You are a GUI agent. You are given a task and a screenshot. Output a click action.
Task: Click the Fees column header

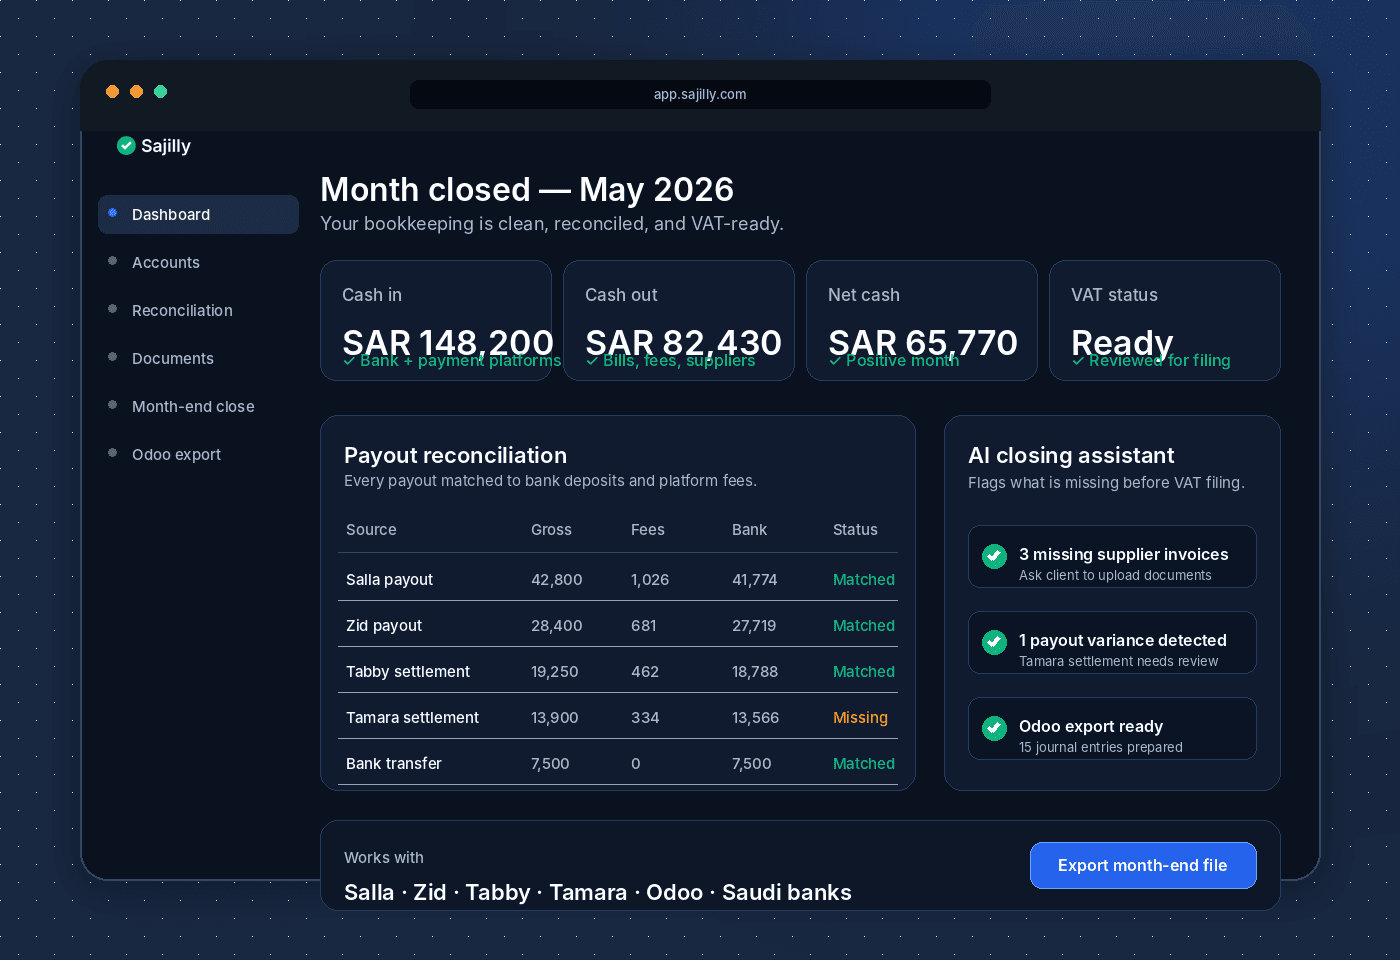648,530
